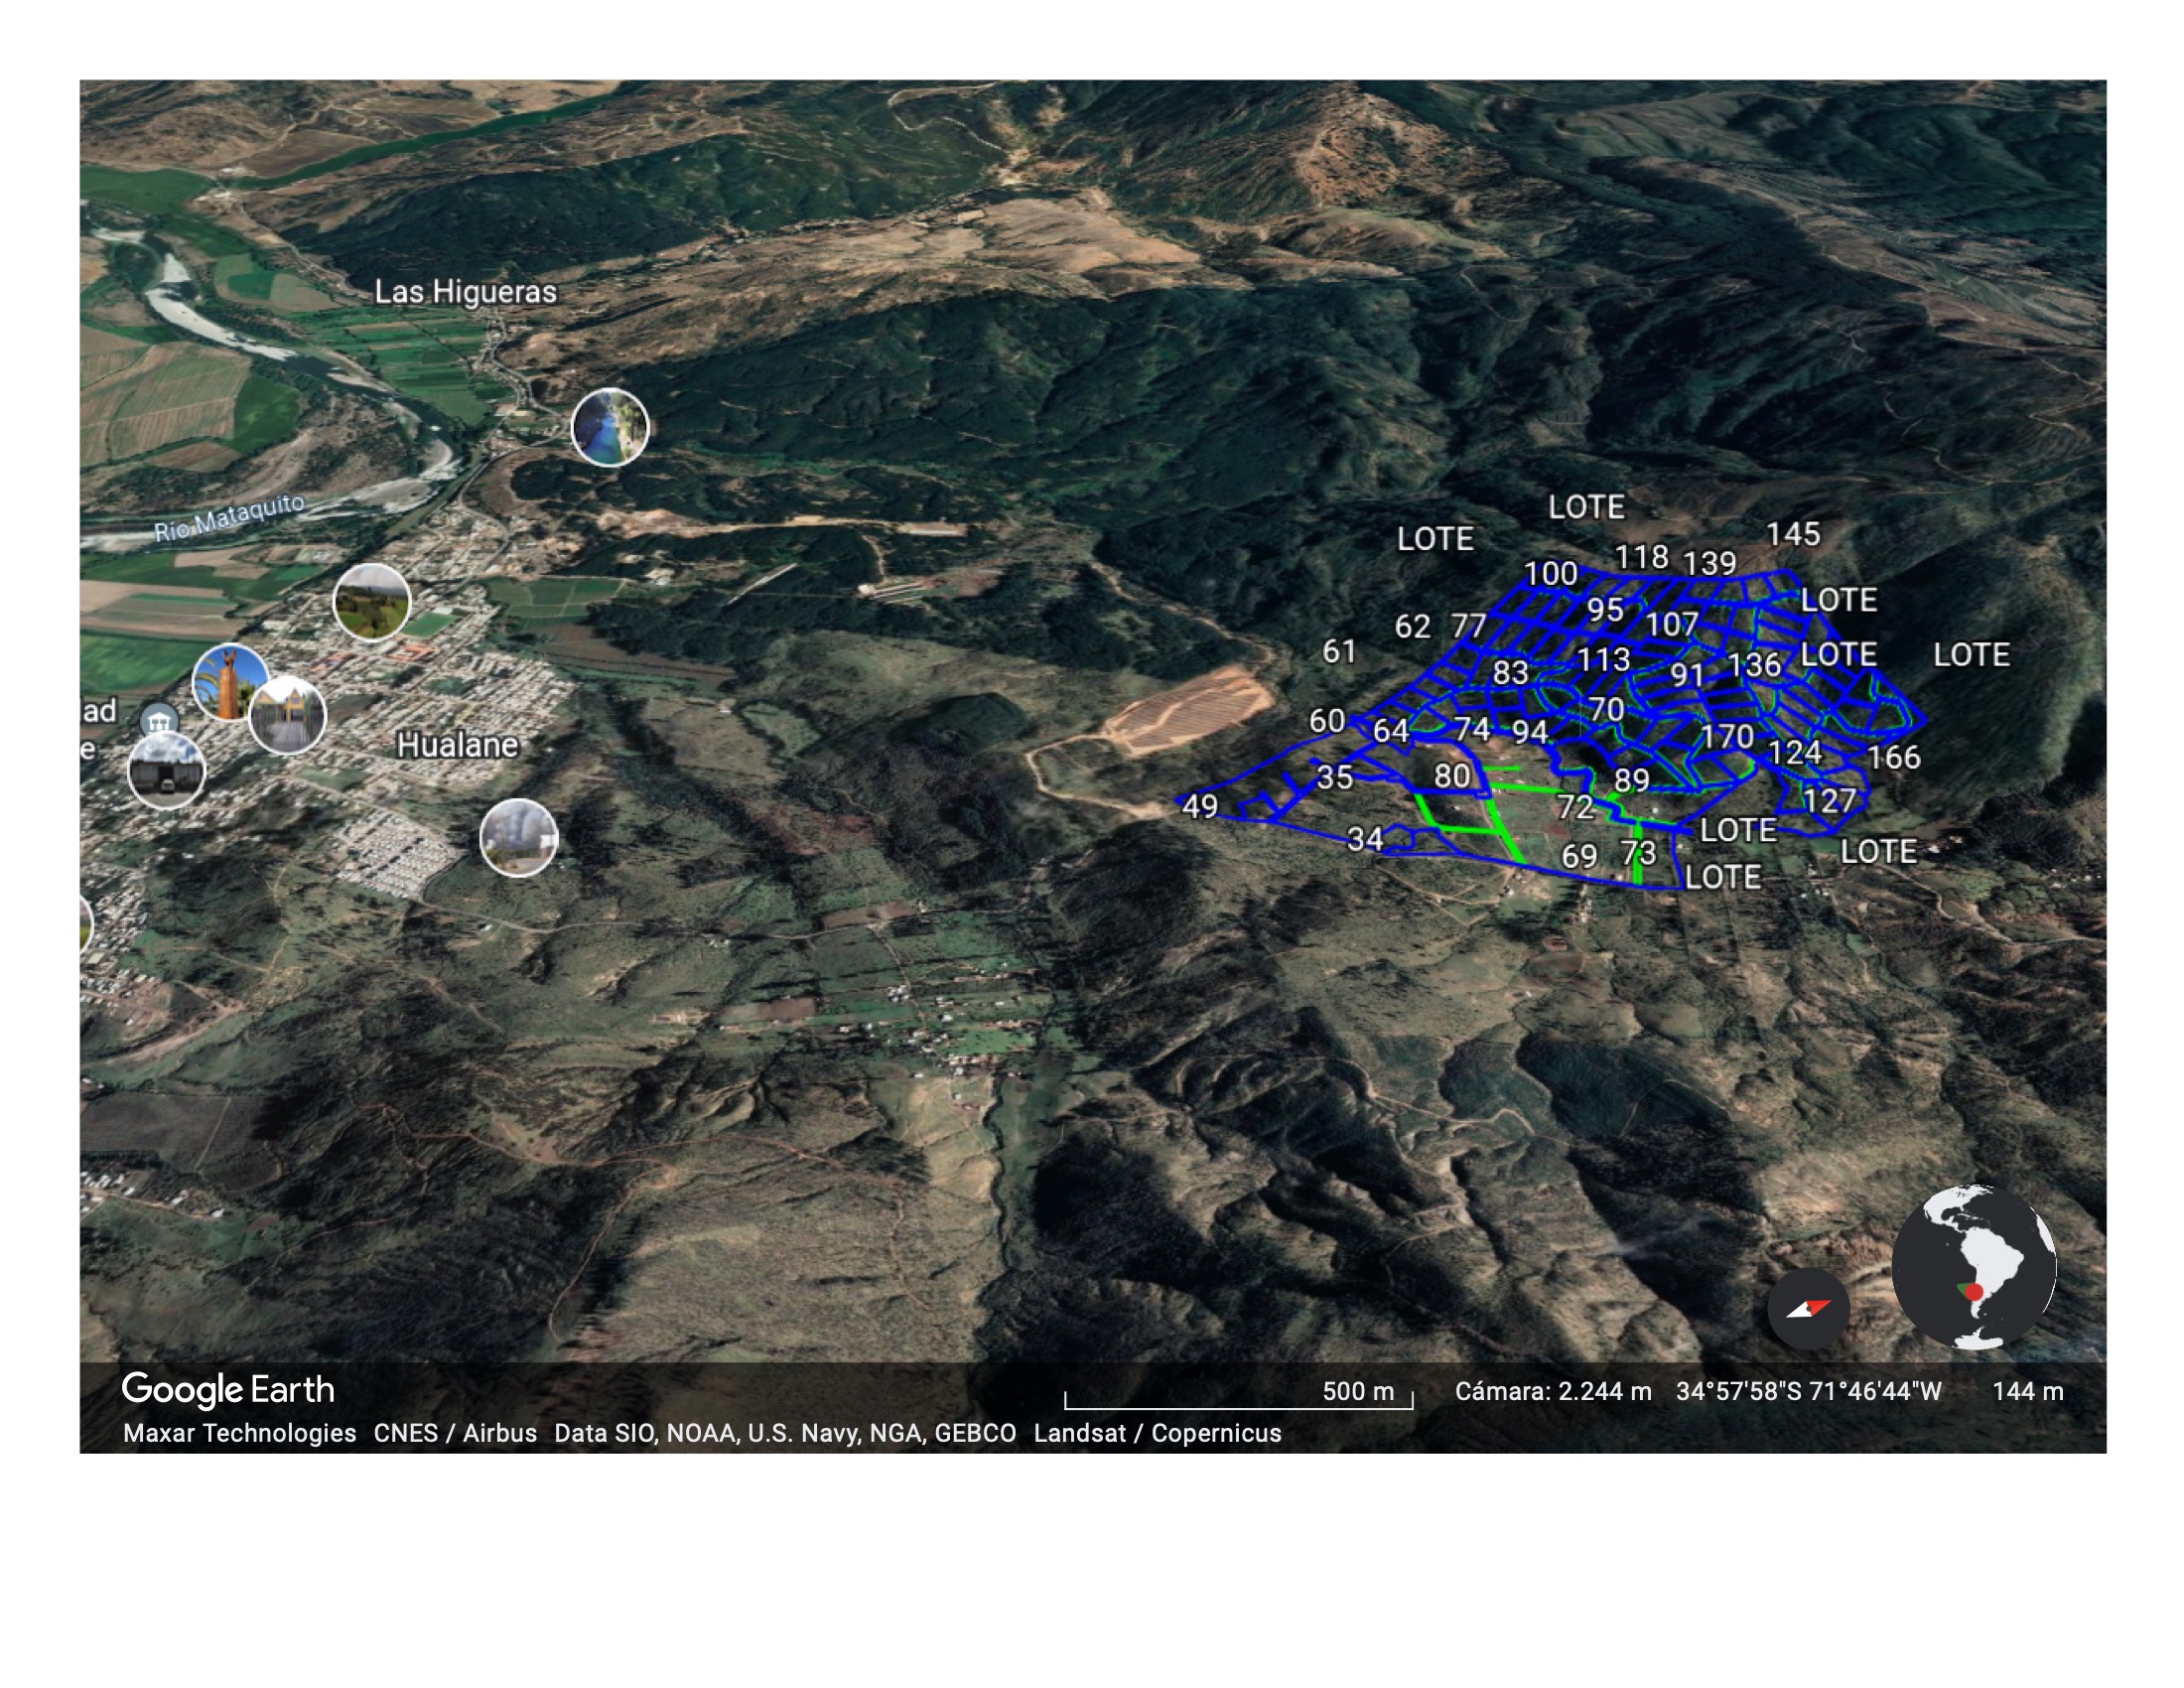Select lot number 49 label
Screen dimensions: 2184x1688
(1200, 806)
